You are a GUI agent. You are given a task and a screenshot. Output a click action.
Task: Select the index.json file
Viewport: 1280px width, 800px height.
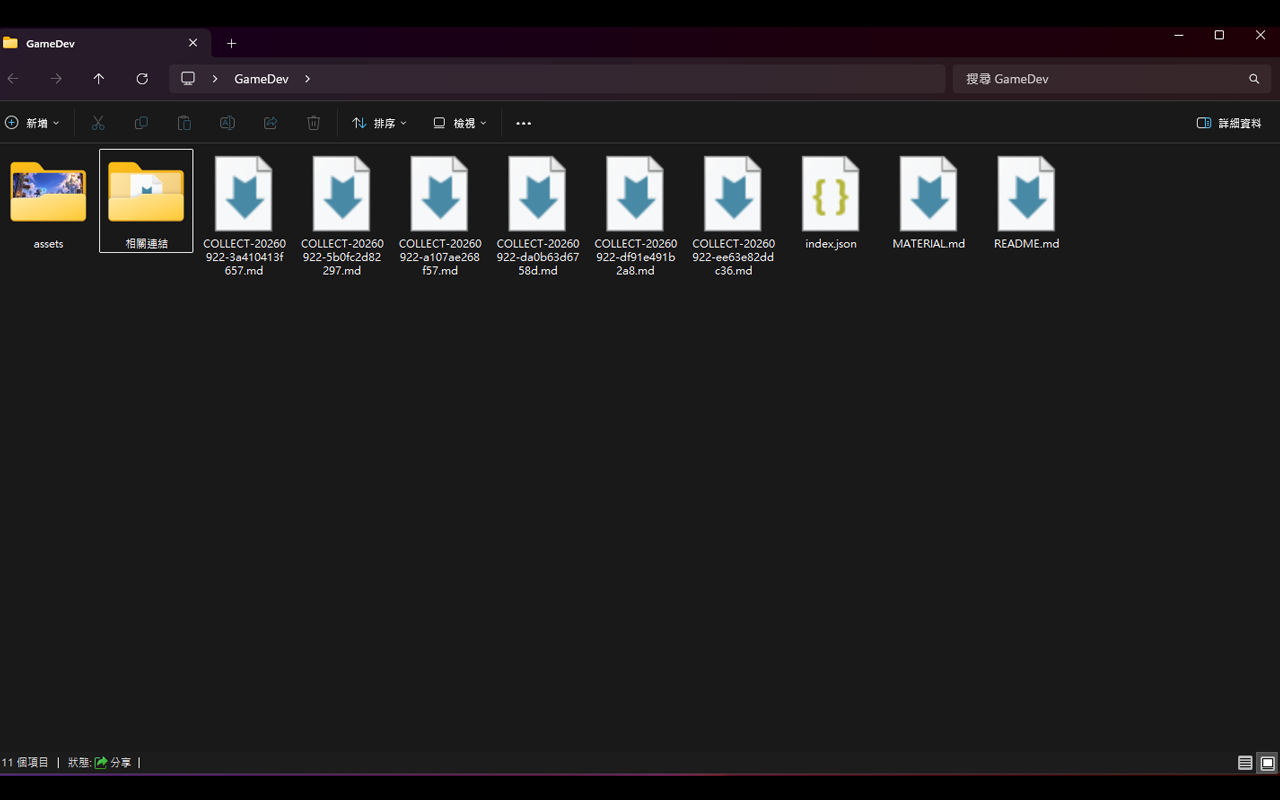click(x=831, y=204)
